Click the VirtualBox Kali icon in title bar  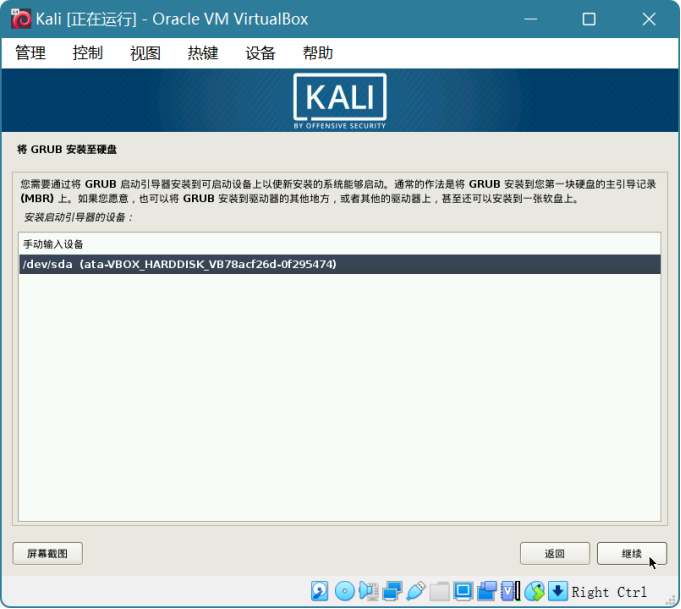(x=21, y=19)
